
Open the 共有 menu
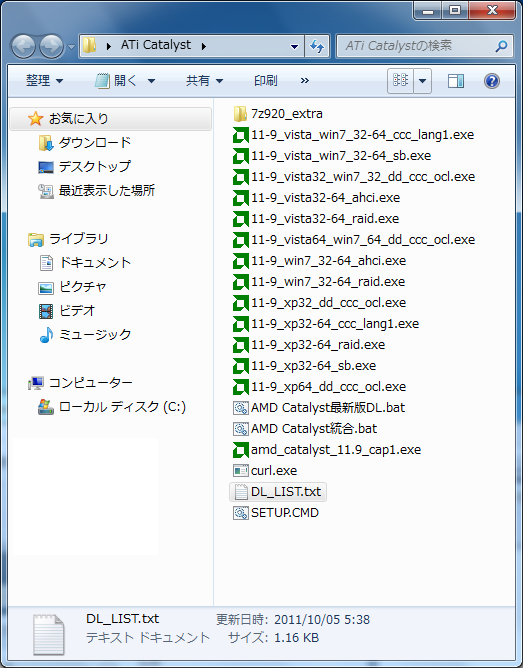tap(204, 81)
